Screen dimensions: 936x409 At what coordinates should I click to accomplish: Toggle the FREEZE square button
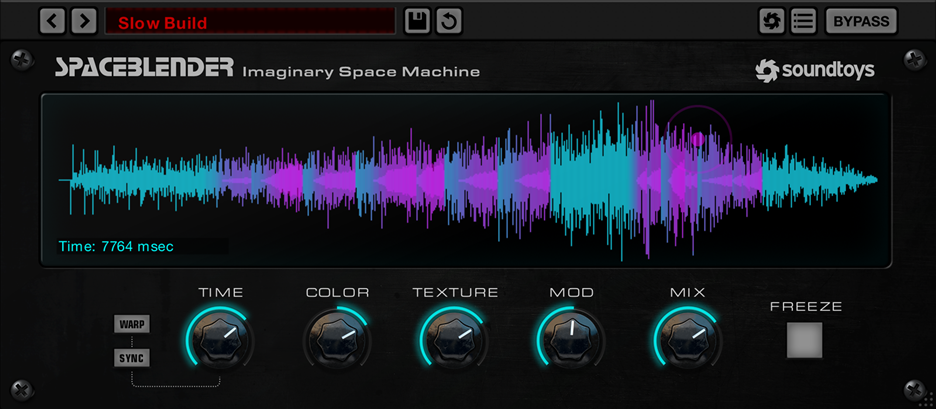click(x=804, y=340)
